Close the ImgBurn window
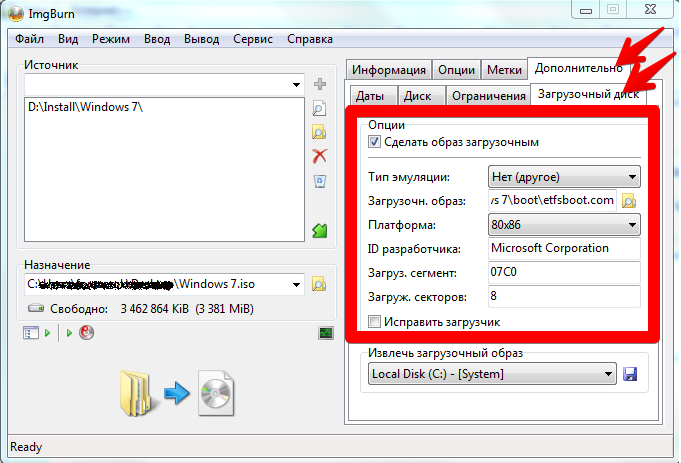Screen dimensions: 681x463 click(x=650, y=10)
